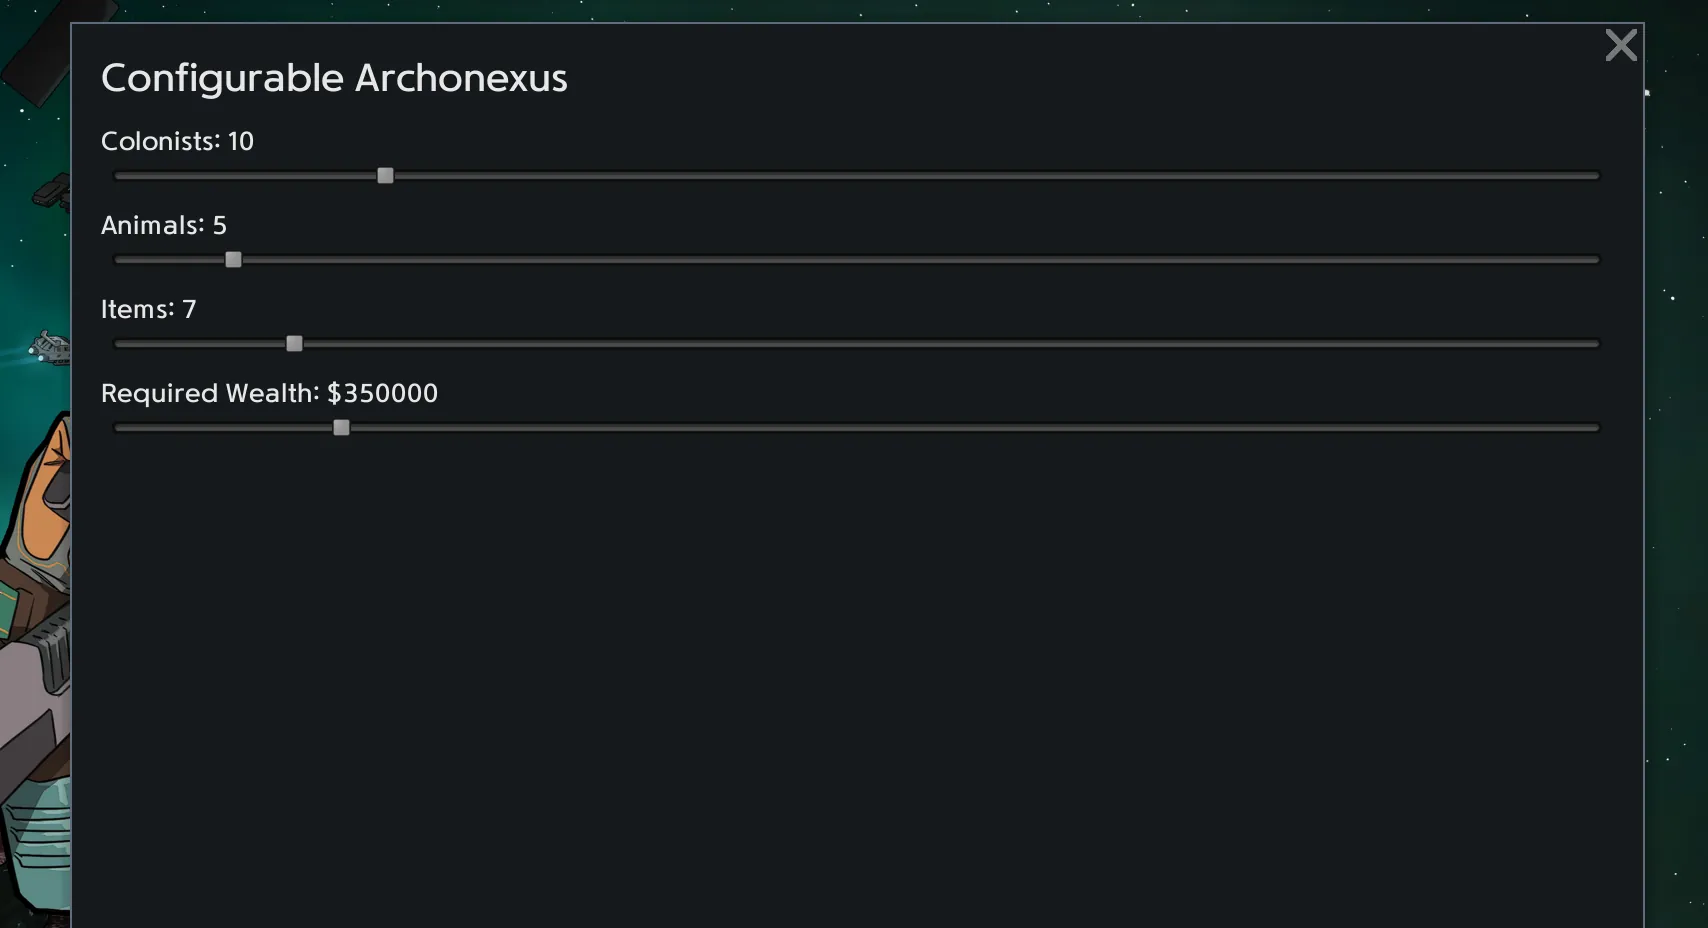The image size is (1708, 928).
Task: Click the "Required Wealth: $350000" label
Action: [x=269, y=393]
